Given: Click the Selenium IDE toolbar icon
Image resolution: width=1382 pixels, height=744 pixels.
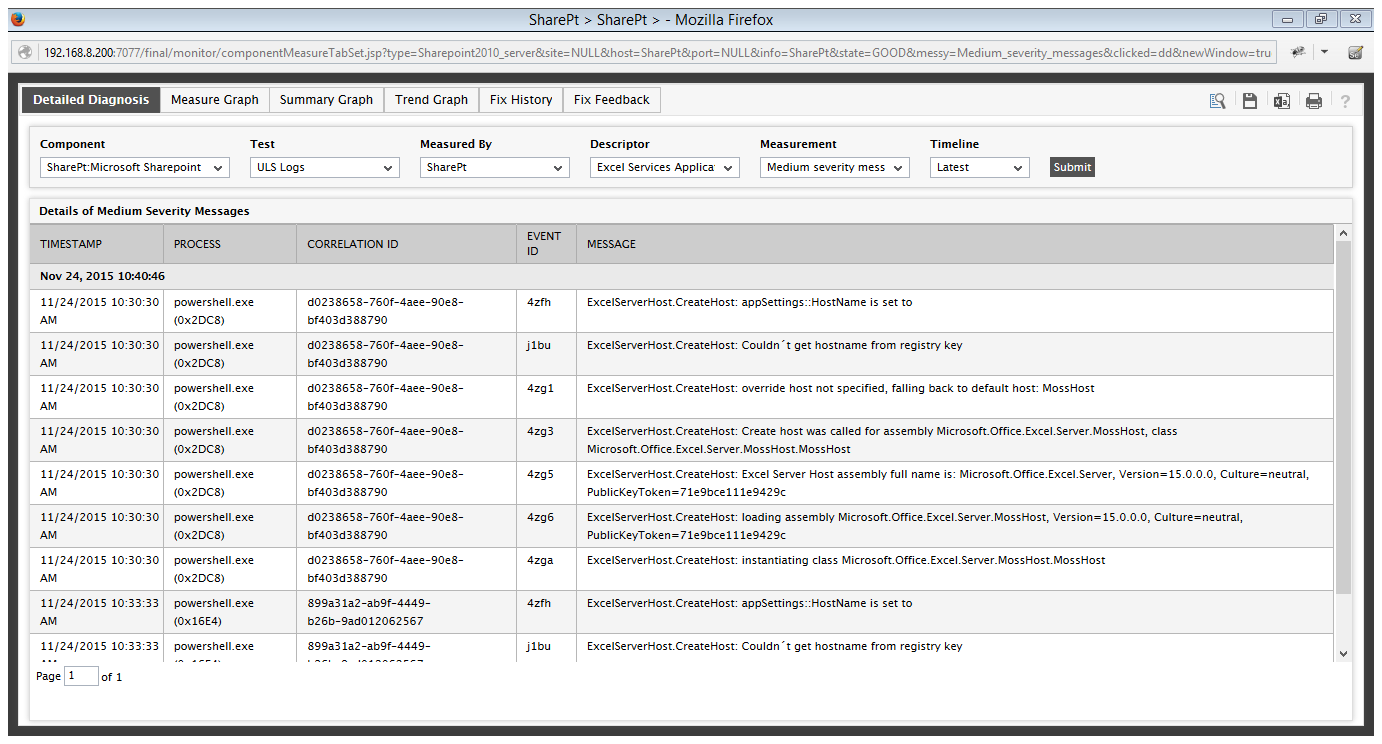Looking at the screenshot, I should (x=1356, y=52).
